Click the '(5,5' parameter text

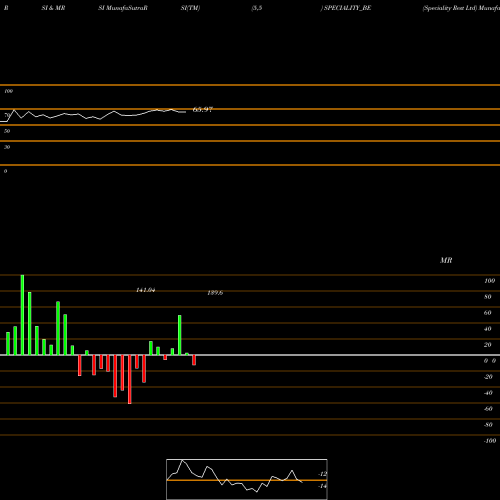point(257,8)
